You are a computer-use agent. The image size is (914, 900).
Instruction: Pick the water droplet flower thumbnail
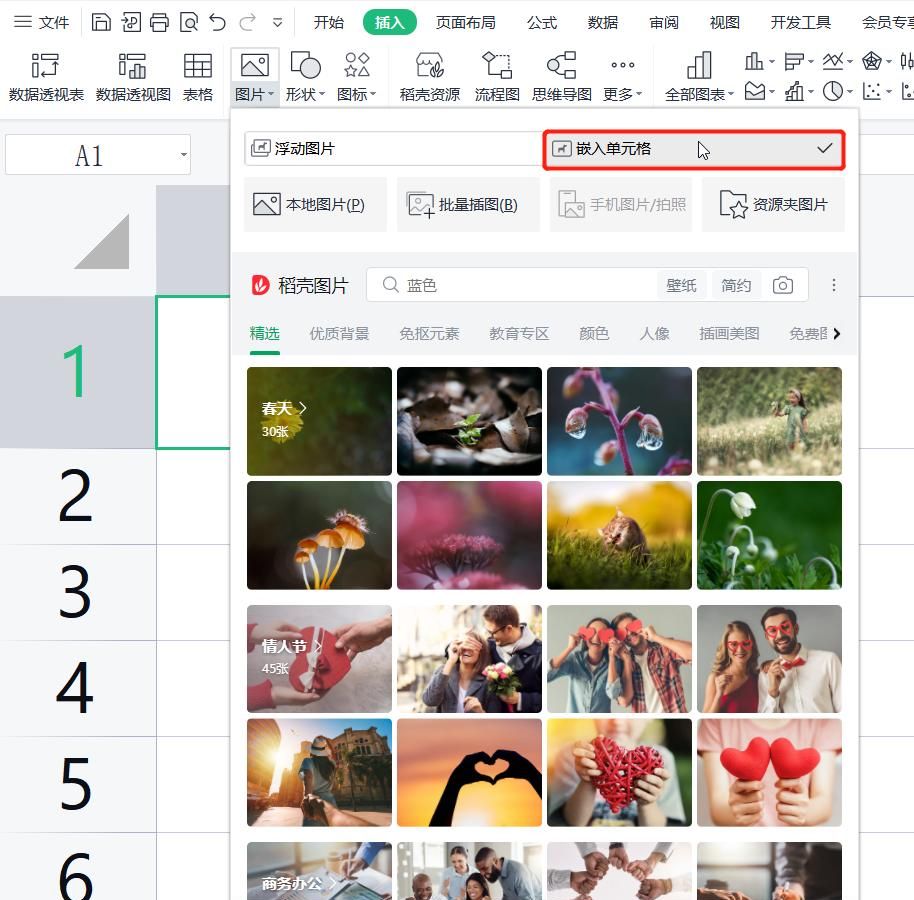coord(619,421)
